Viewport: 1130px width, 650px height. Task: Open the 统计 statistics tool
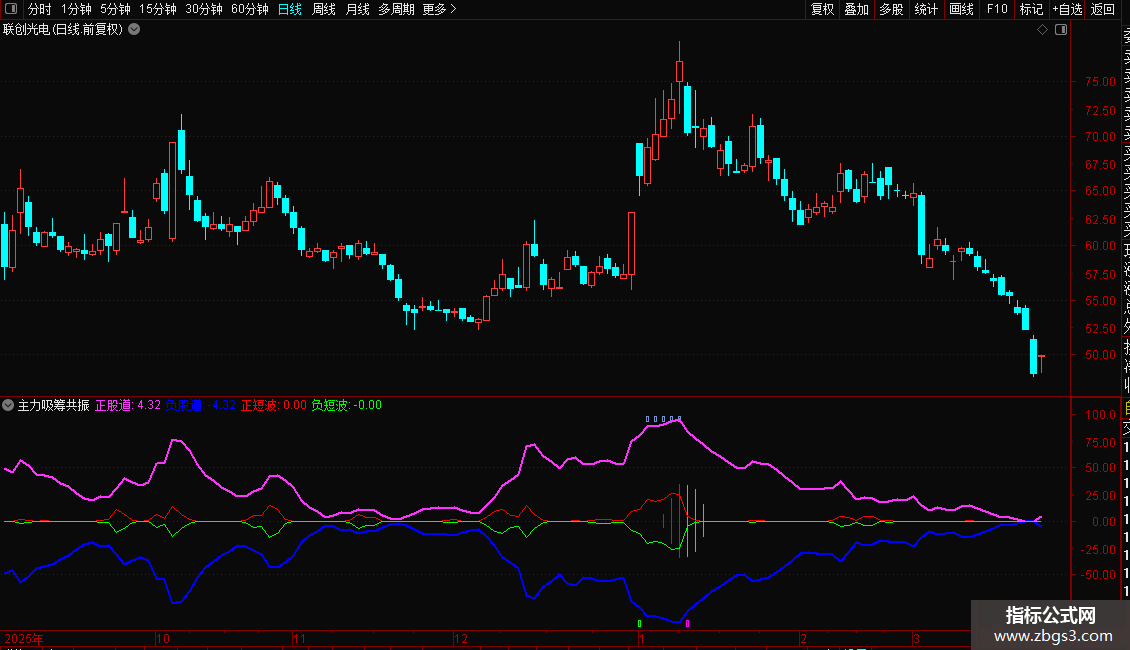click(x=926, y=9)
